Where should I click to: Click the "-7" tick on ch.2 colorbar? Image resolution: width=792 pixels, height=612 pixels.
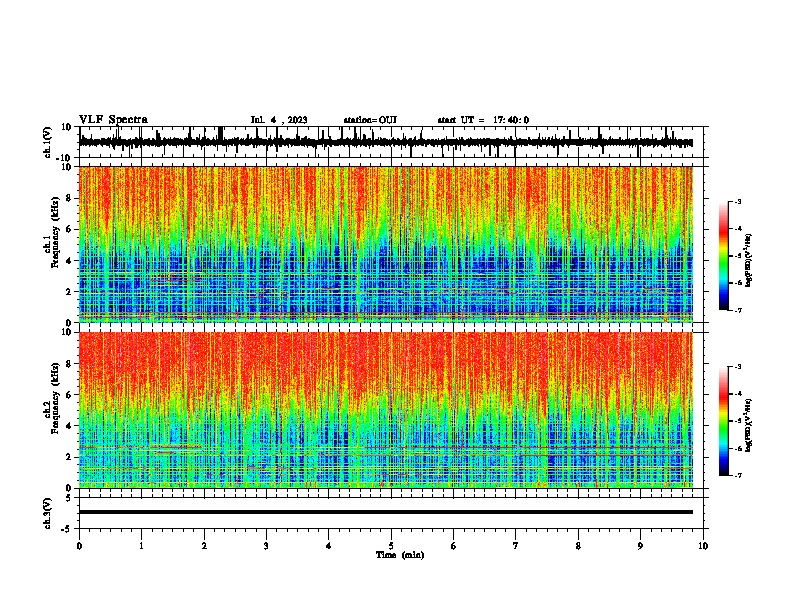tap(737, 475)
